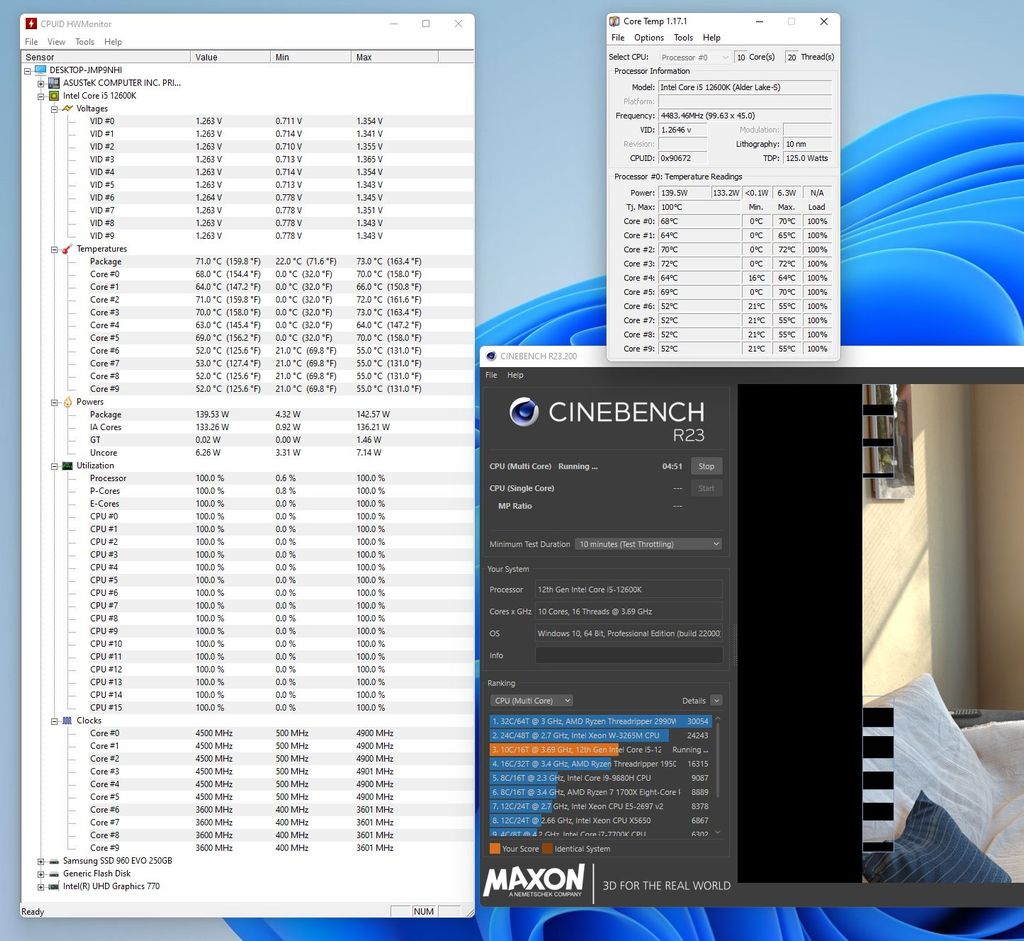
Task: Expand the ASUSTeK COMPUTER node
Action: pos(40,84)
